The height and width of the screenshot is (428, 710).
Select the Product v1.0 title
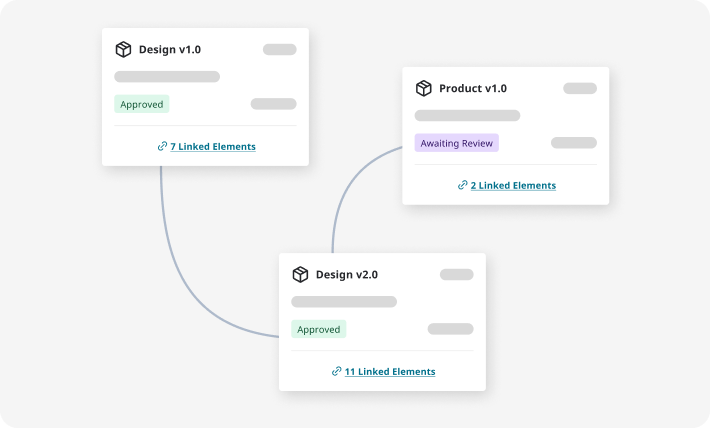point(473,88)
